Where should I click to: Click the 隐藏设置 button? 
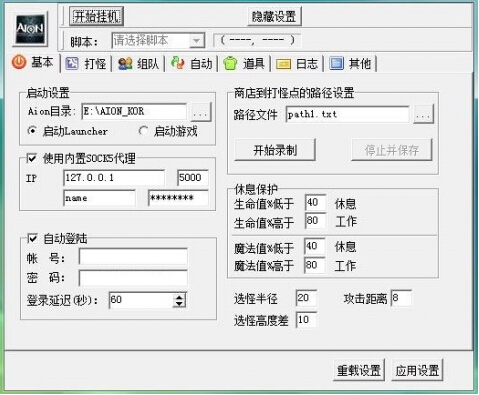[x=274, y=16]
